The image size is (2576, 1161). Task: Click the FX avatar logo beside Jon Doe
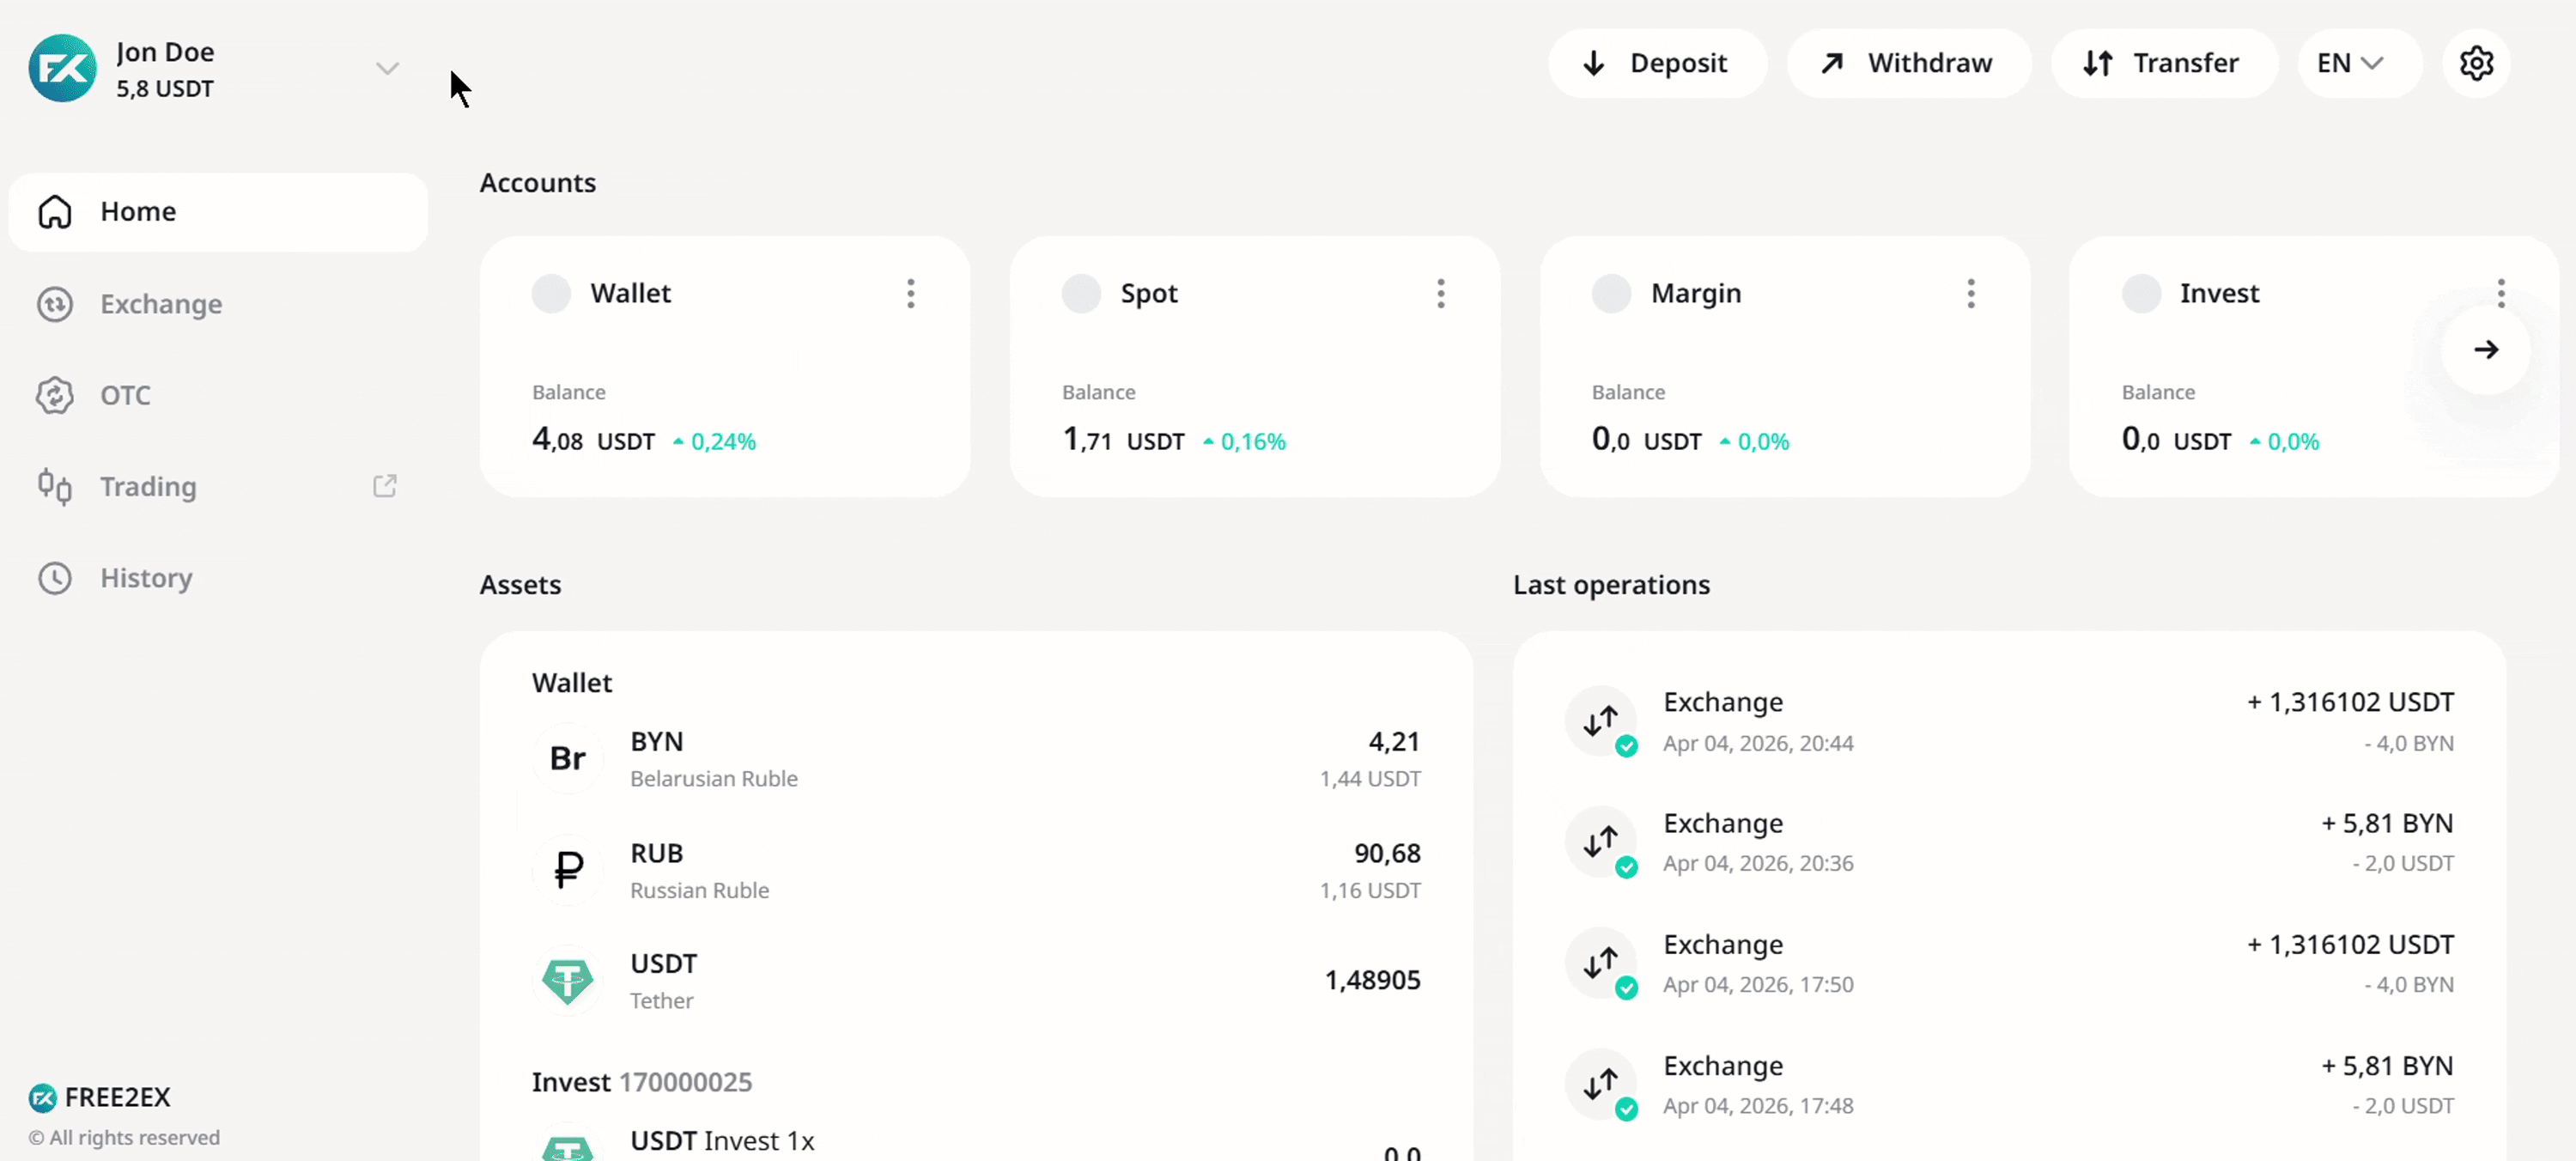[x=62, y=68]
